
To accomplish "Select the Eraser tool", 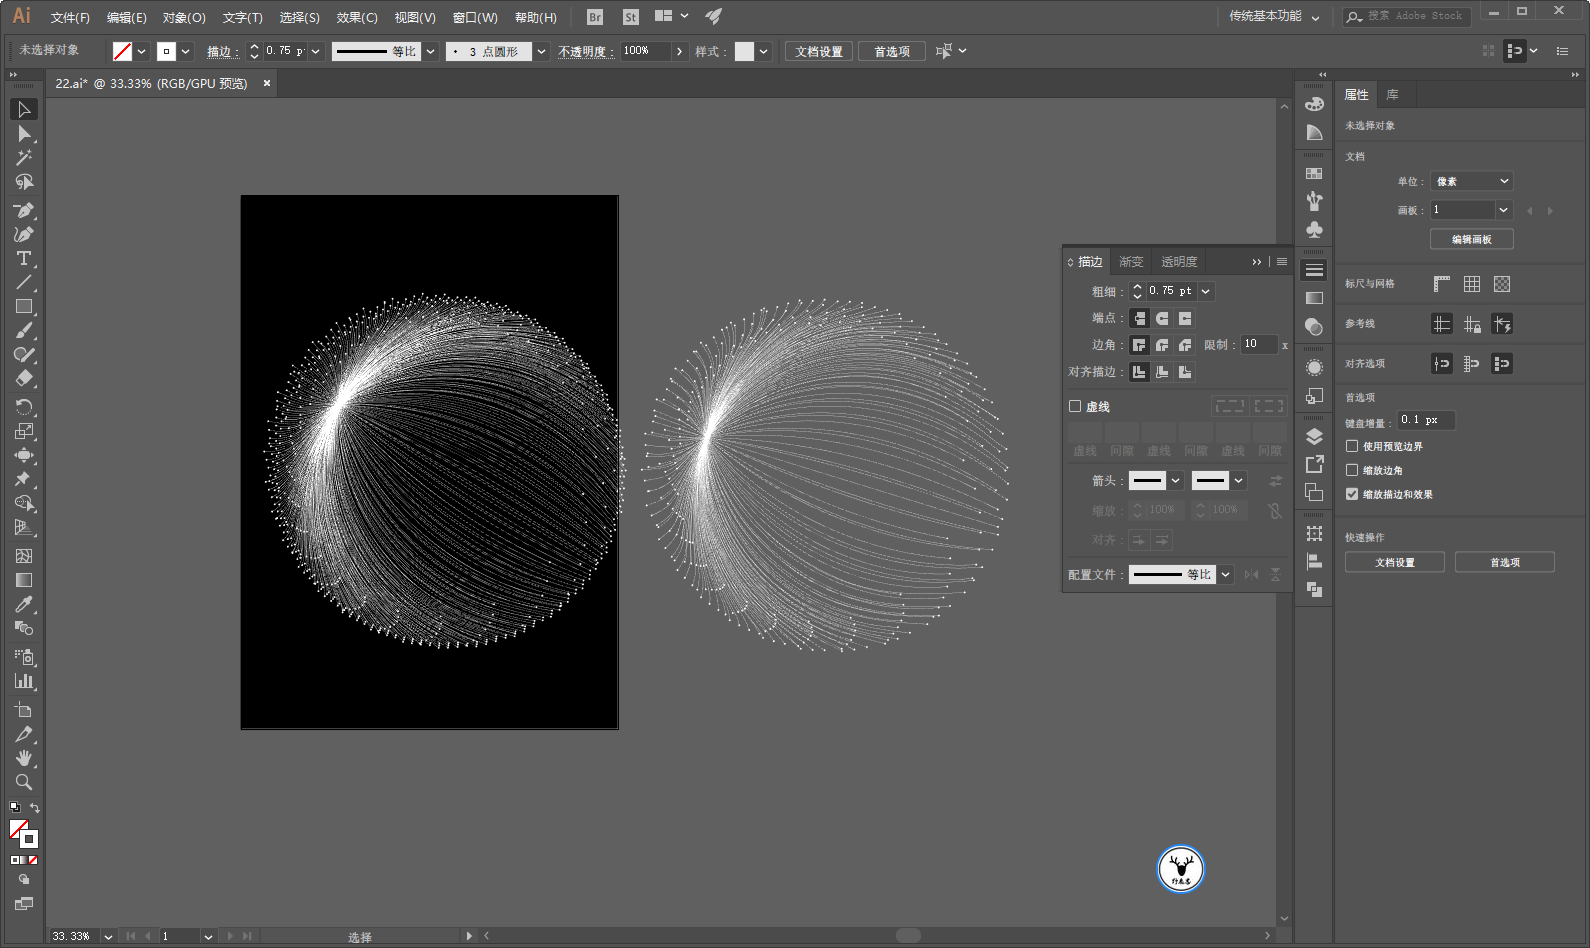I will 24,378.
